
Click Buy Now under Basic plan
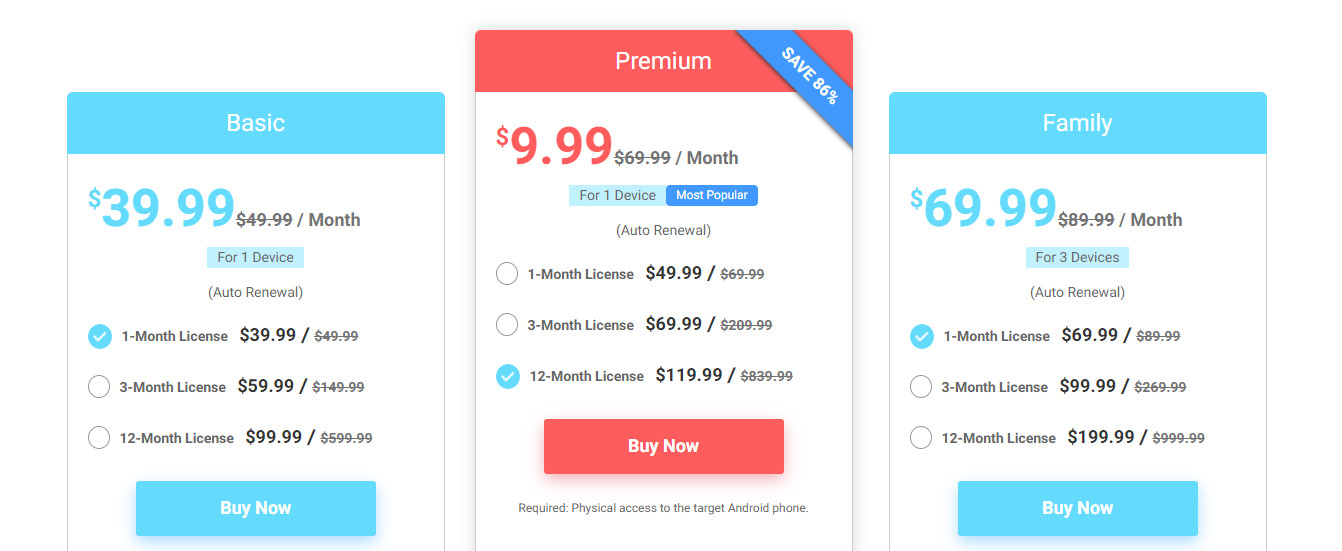[x=256, y=508]
